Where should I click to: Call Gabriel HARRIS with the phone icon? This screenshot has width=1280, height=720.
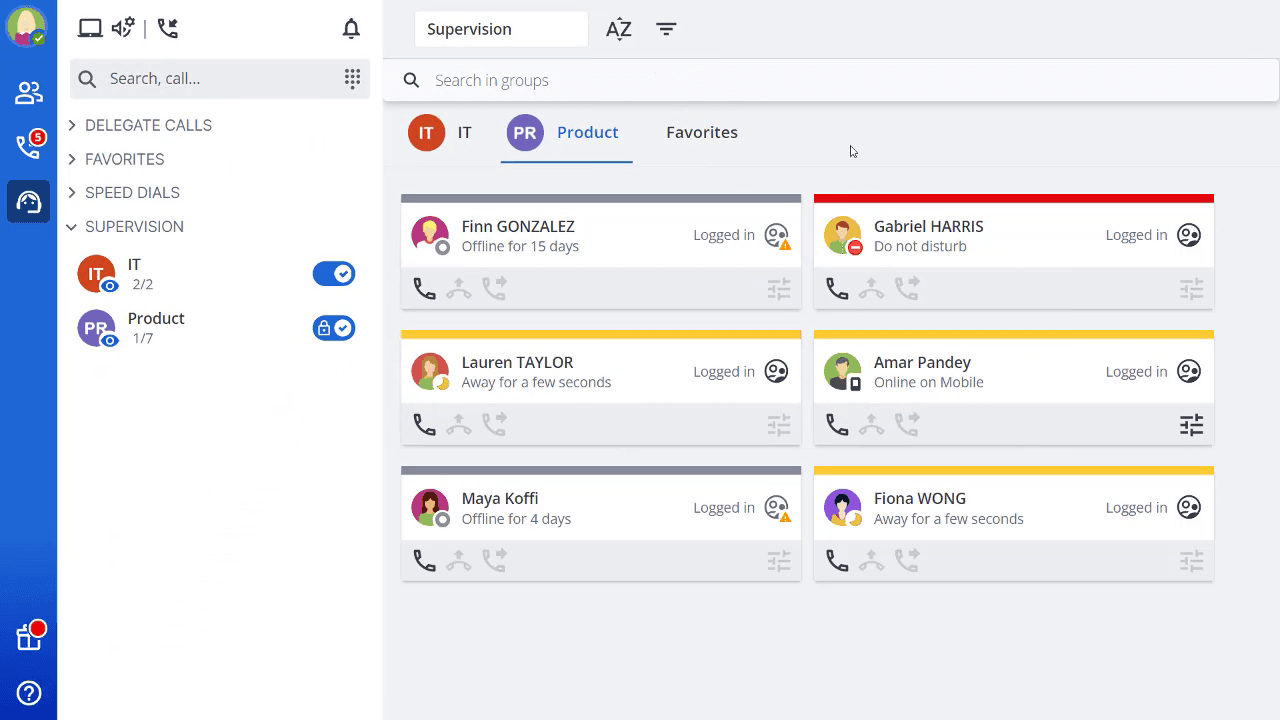[x=837, y=288]
